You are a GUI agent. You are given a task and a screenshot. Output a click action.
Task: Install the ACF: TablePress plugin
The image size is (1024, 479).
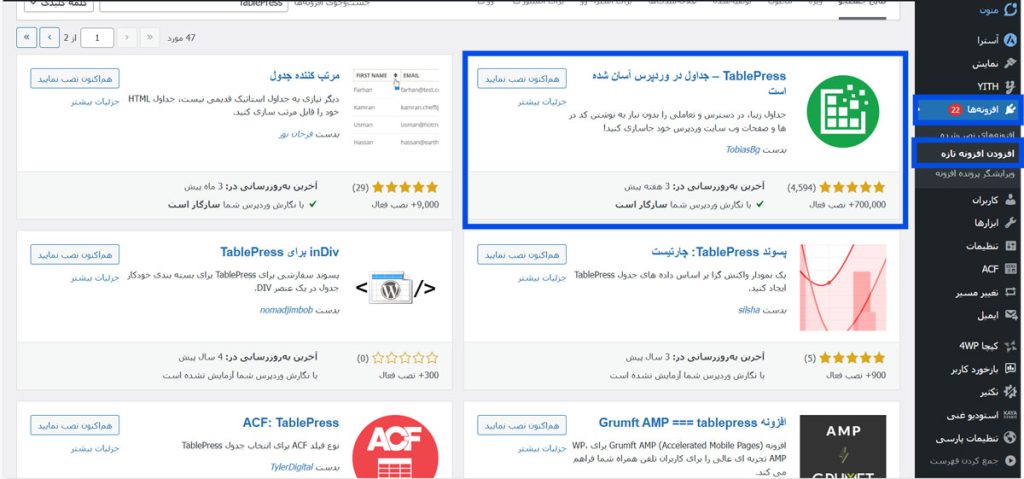75,425
